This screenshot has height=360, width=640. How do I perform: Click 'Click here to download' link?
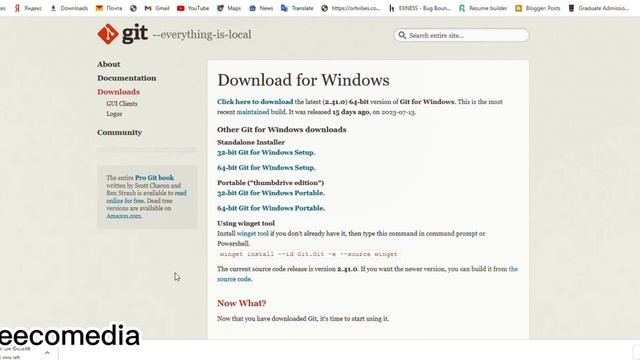click(x=255, y=102)
